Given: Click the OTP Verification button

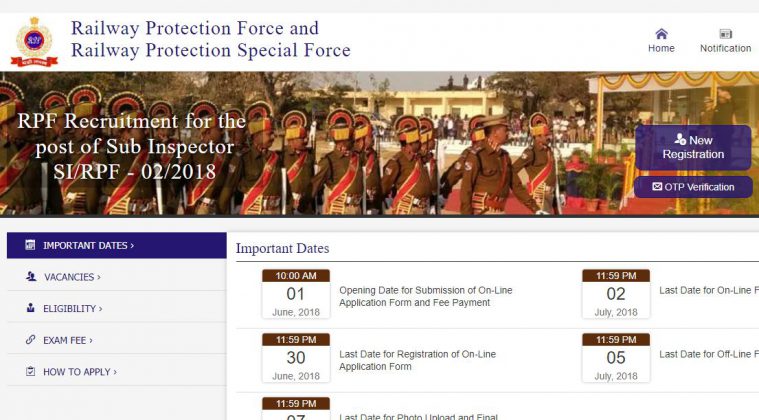Looking at the screenshot, I should [693, 187].
